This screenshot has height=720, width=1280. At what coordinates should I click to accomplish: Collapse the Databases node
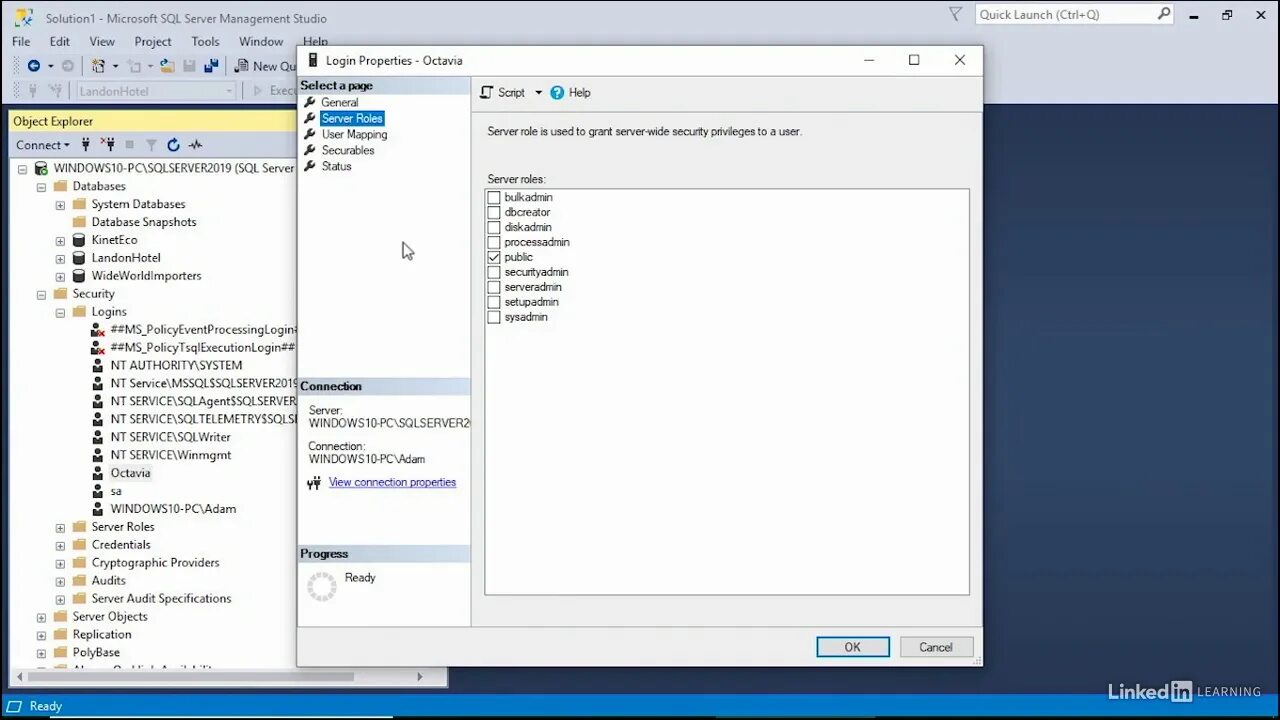[41, 186]
